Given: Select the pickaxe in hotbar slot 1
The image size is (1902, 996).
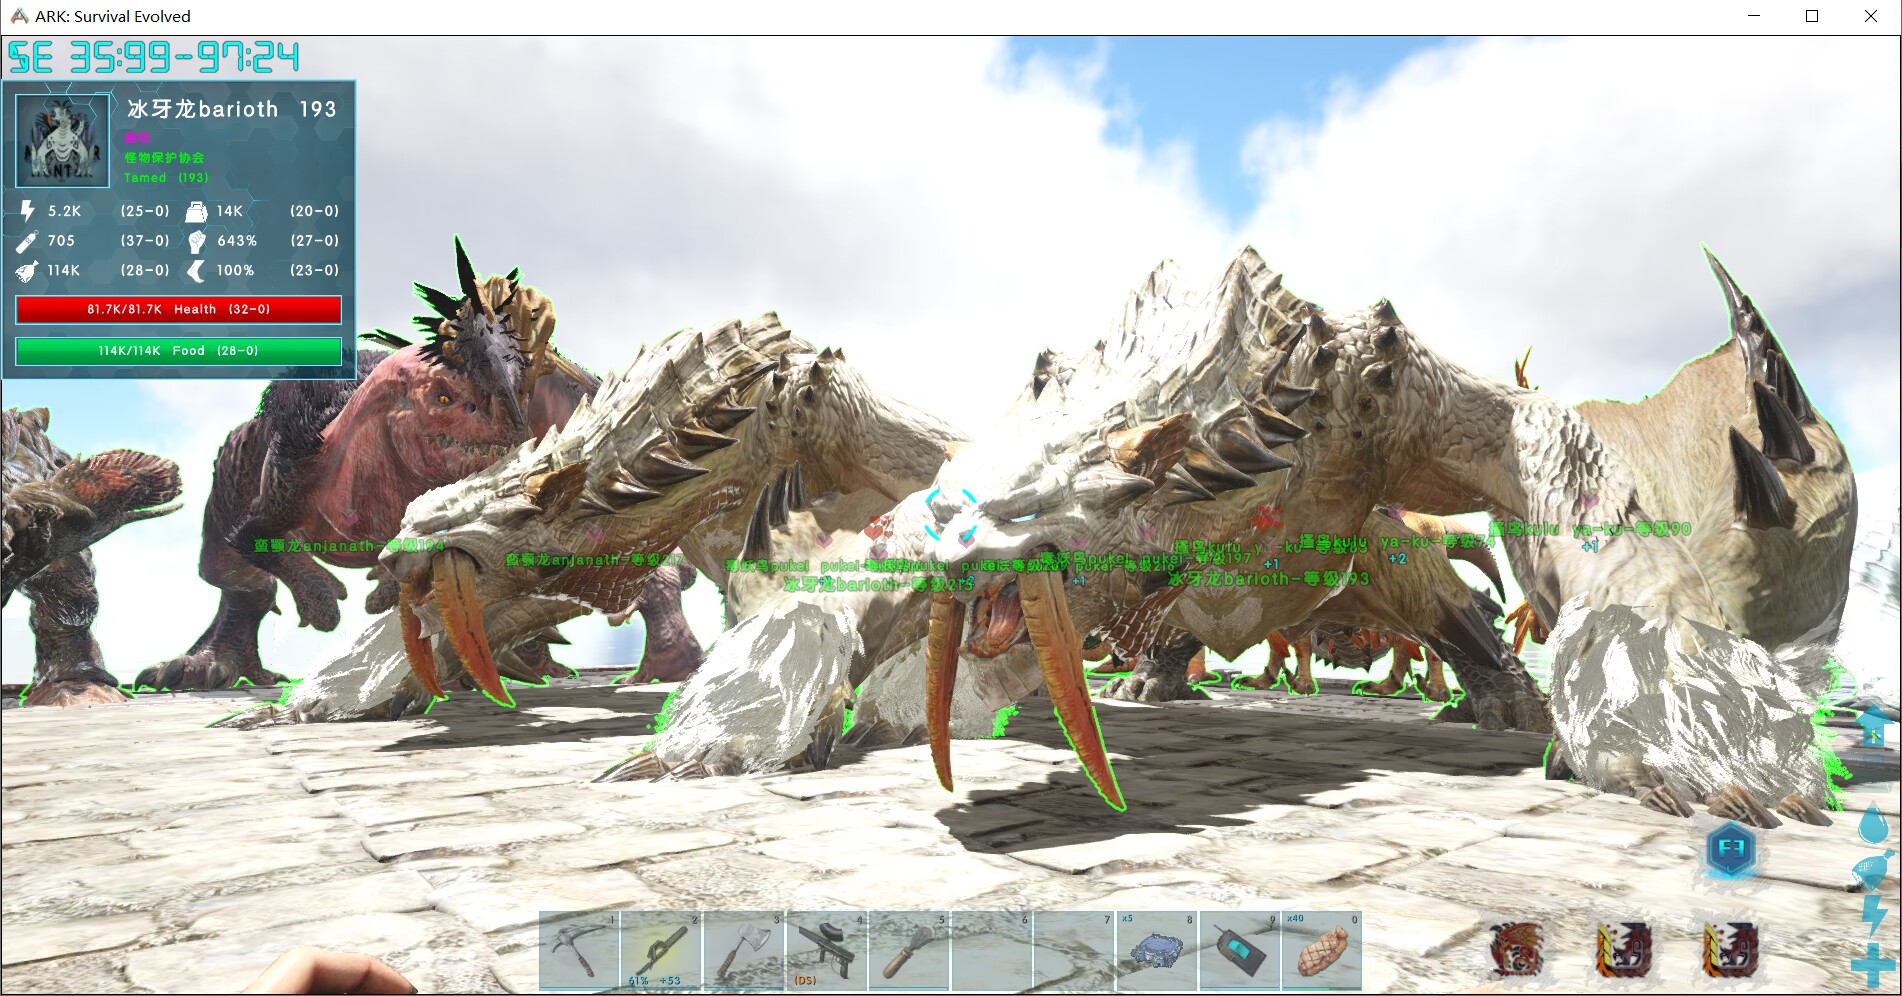Looking at the screenshot, I should tap(579, 950).
